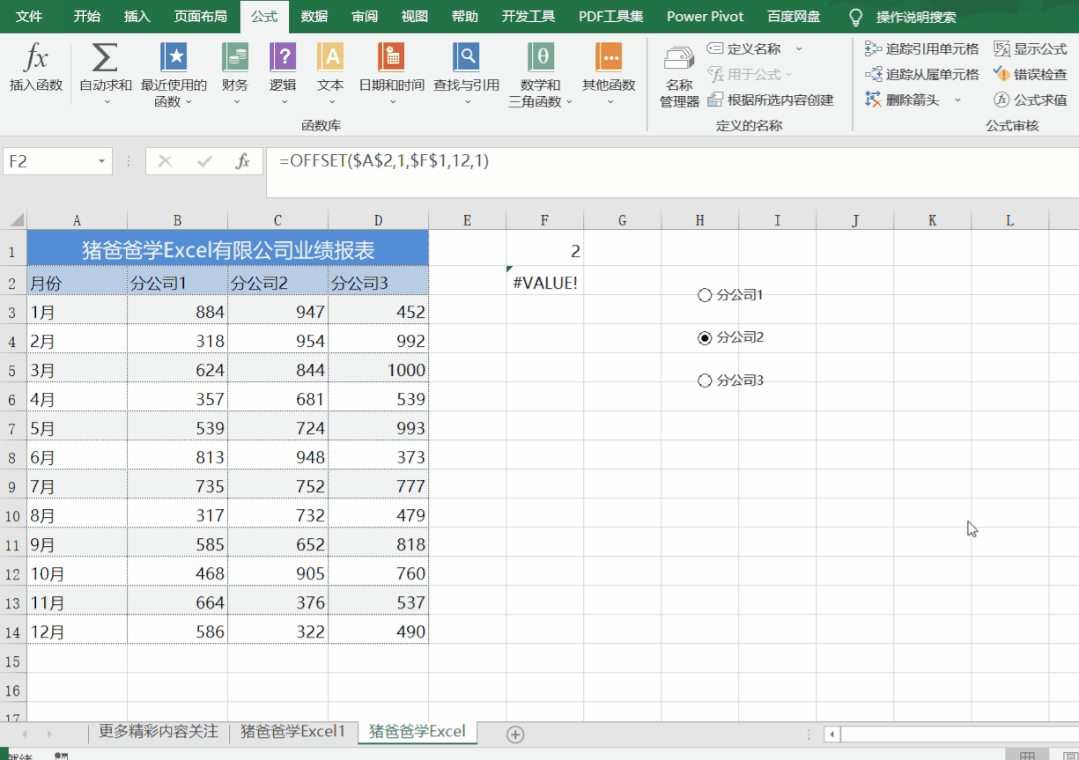Click the AutoSum (自动求和) sigma icon

(x=105, y=58)
